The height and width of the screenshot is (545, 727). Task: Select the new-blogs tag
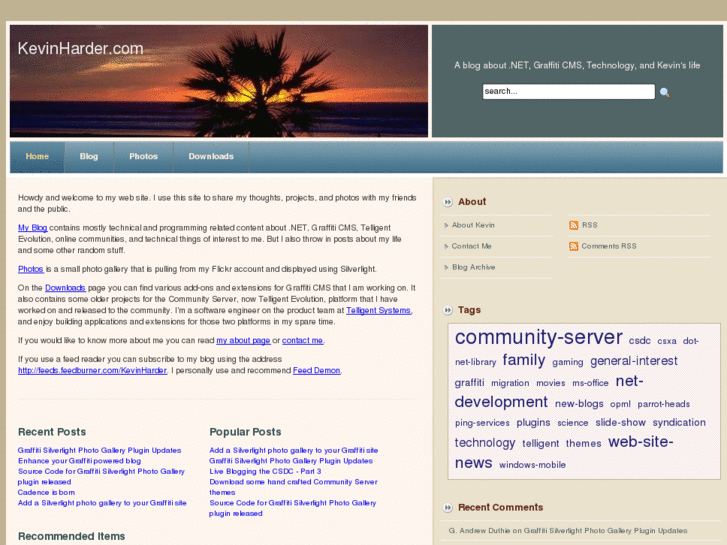pos(579,404)
